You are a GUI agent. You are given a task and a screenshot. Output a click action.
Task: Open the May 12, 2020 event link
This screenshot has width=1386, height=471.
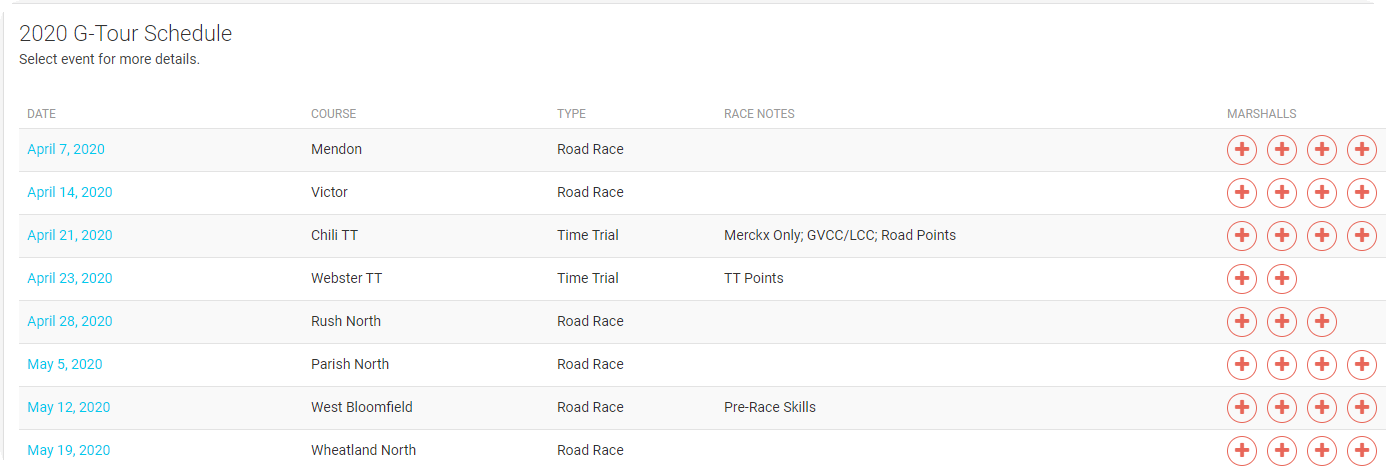pyautogui.click(x=69, y=407)
